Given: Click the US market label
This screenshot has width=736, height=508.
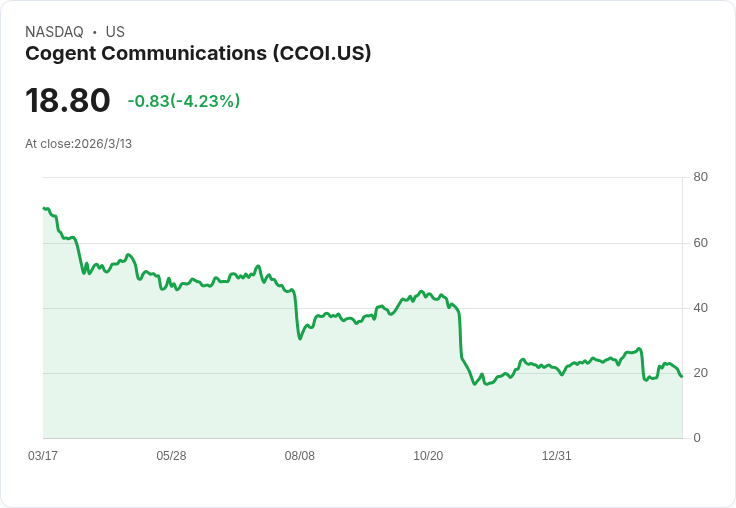Looking at the screenshot, I should 115,32.
